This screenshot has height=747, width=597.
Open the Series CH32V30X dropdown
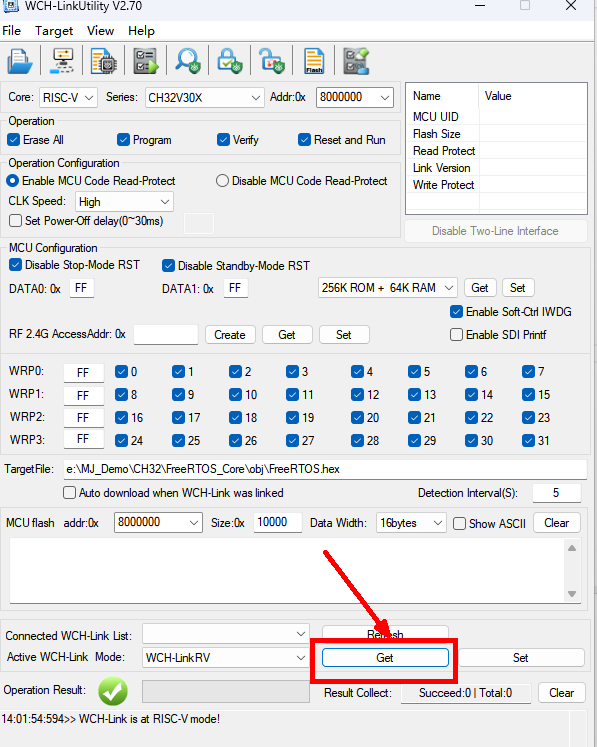click(x=204, y=98)
